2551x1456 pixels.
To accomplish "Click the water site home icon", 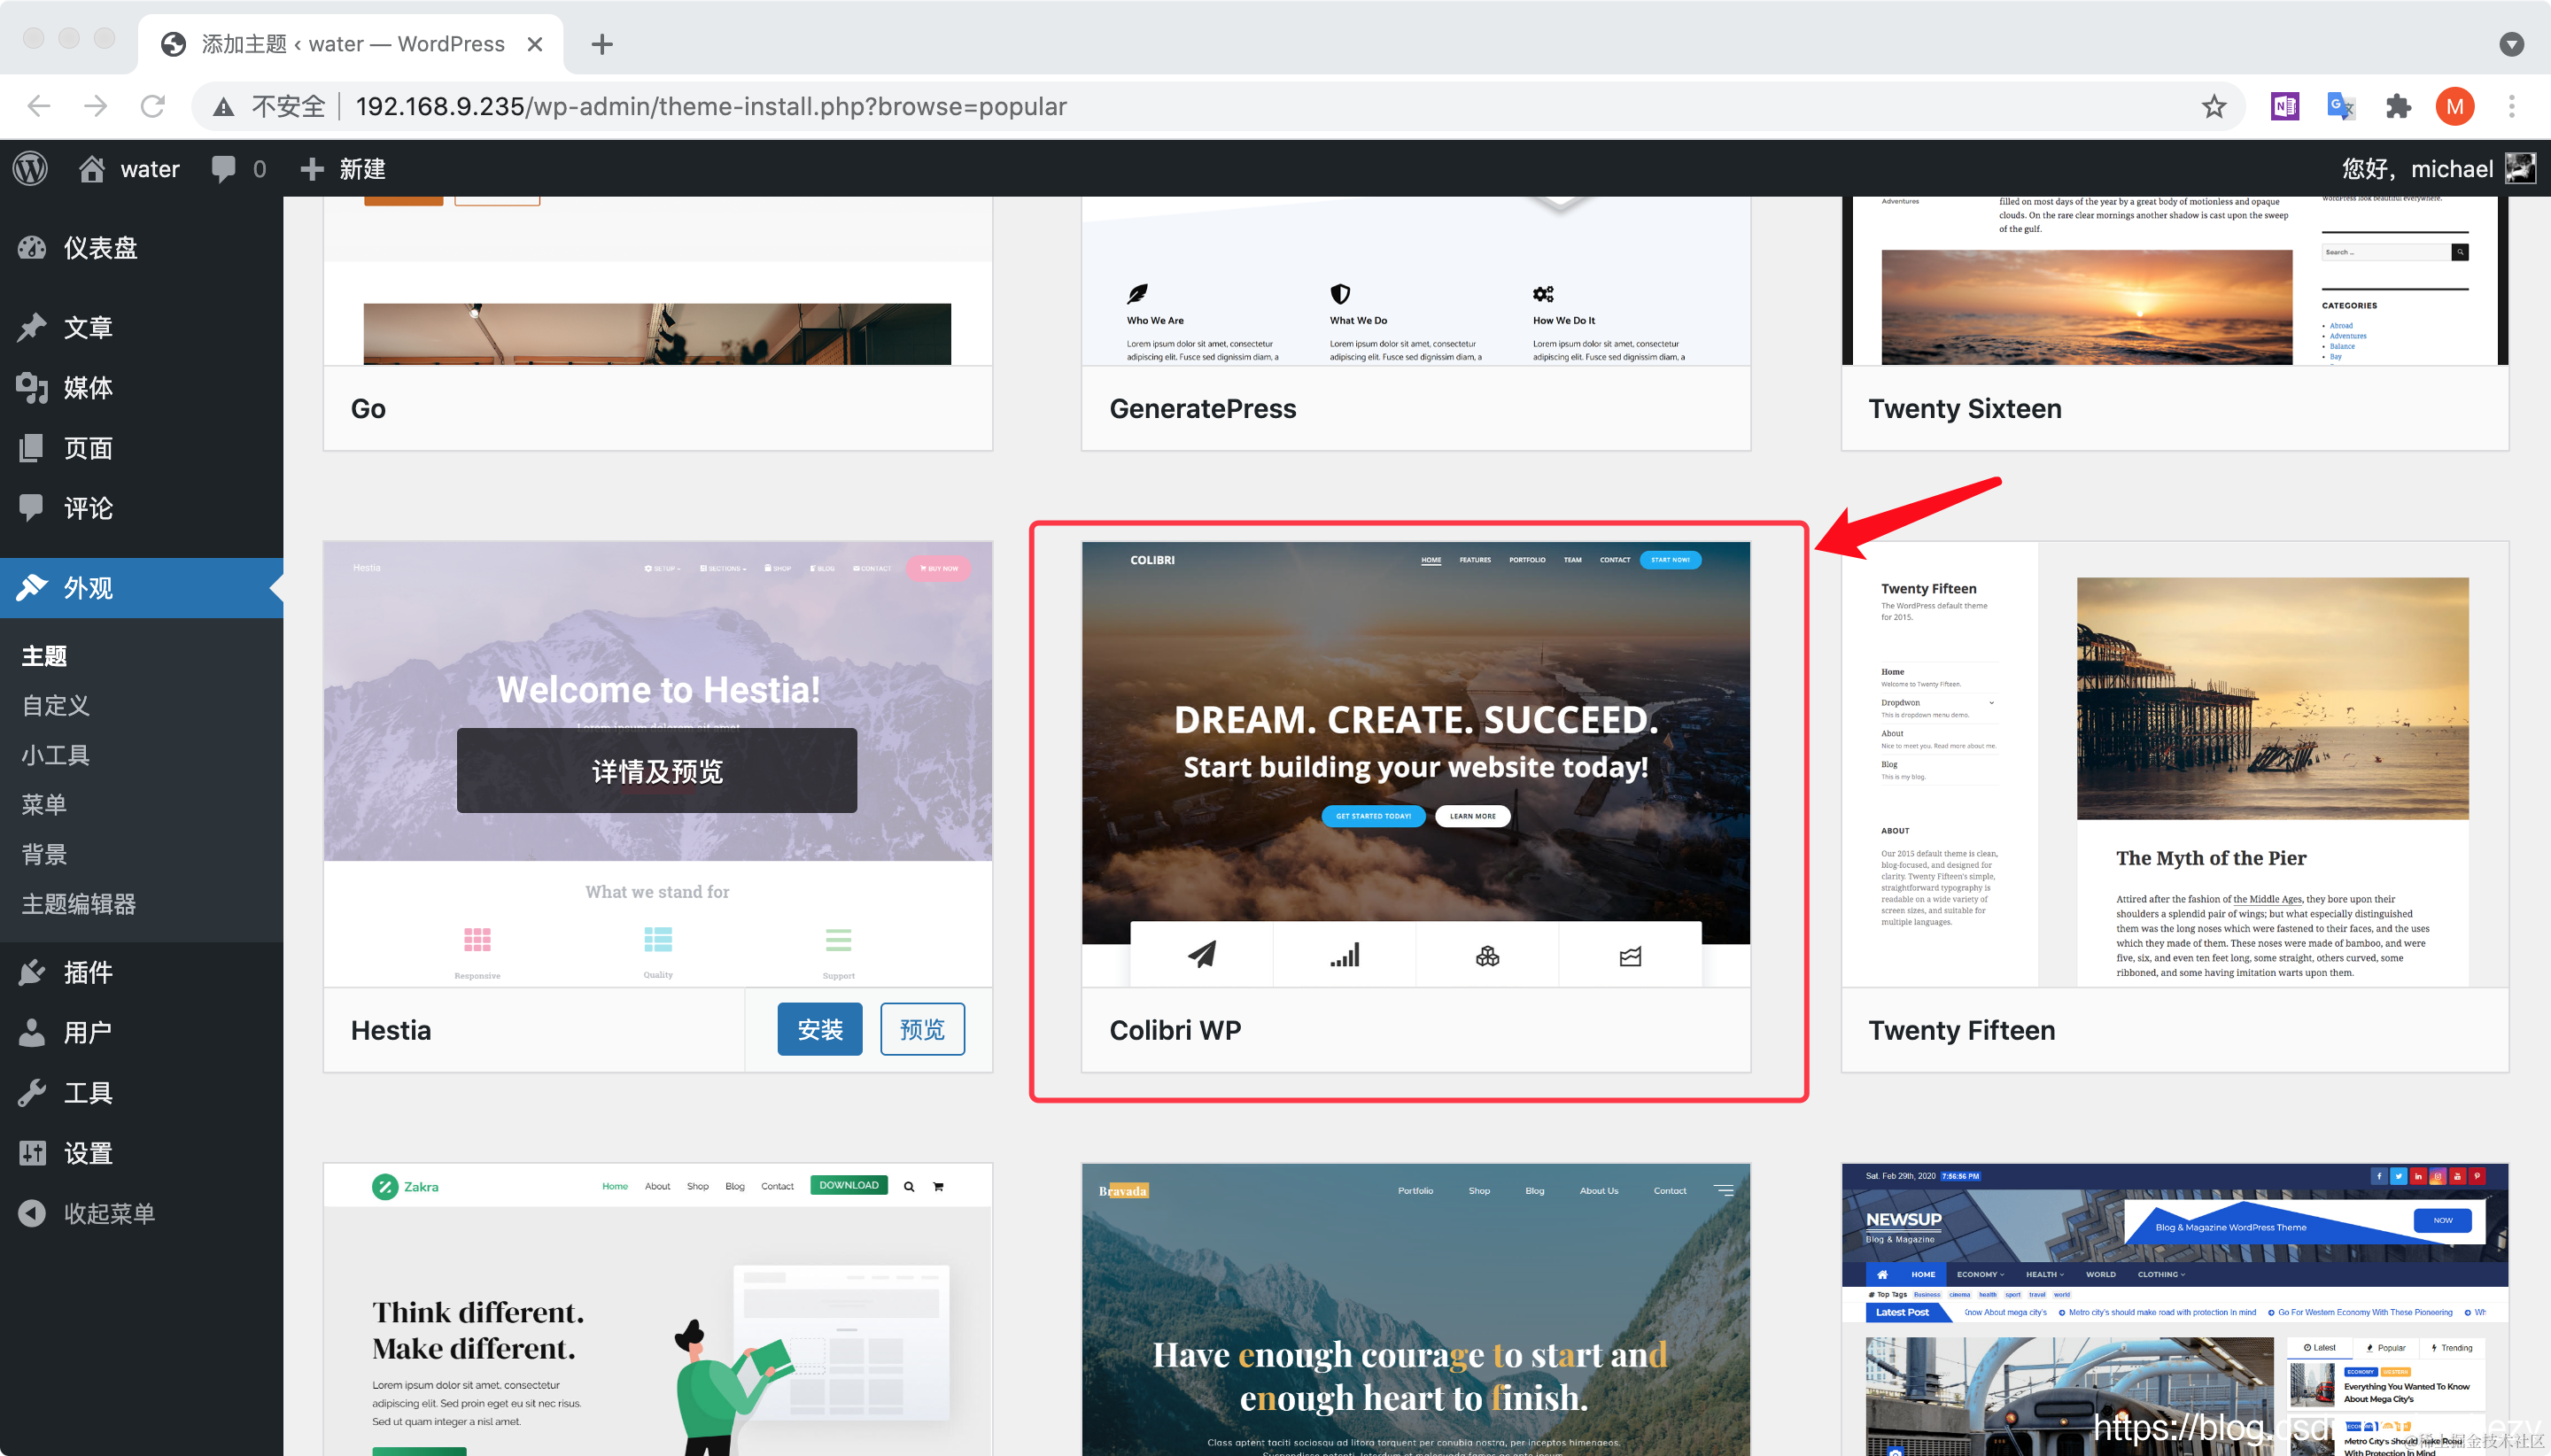I will coord(92,168).
